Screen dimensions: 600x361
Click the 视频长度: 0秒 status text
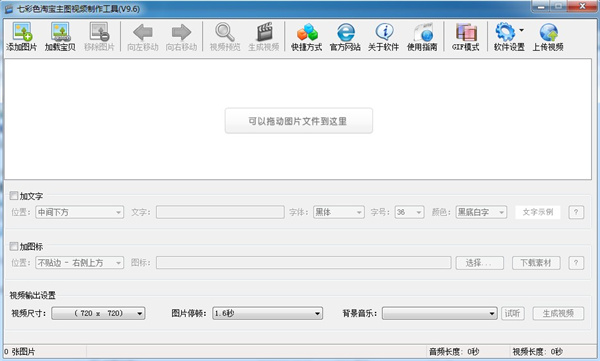[537, 351]
